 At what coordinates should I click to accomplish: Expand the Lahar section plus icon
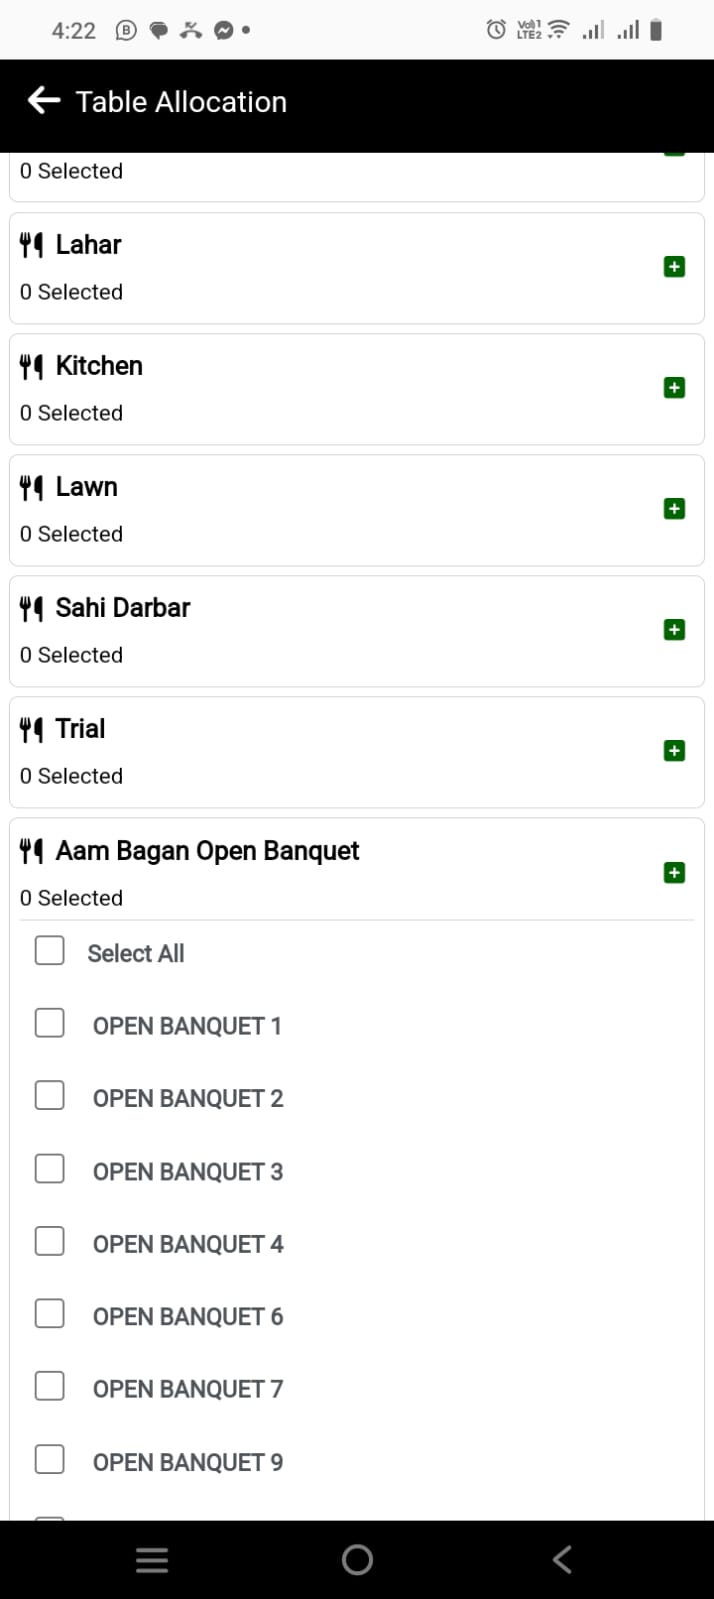[674, 267]
